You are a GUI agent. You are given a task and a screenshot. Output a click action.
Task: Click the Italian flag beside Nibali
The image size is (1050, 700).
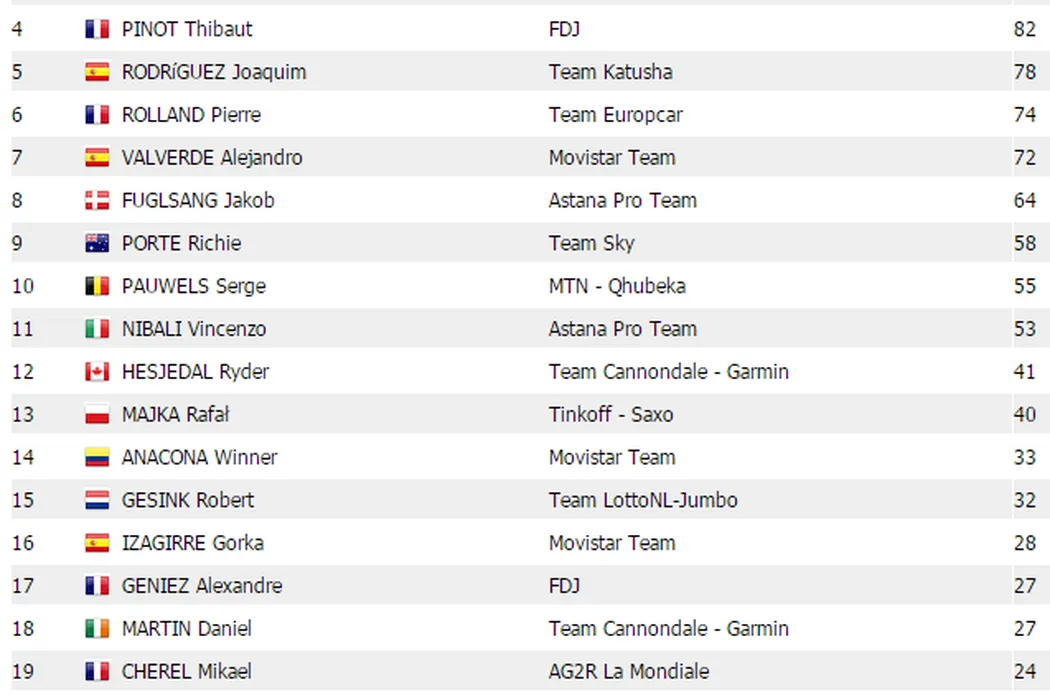(x=97, y=330)
